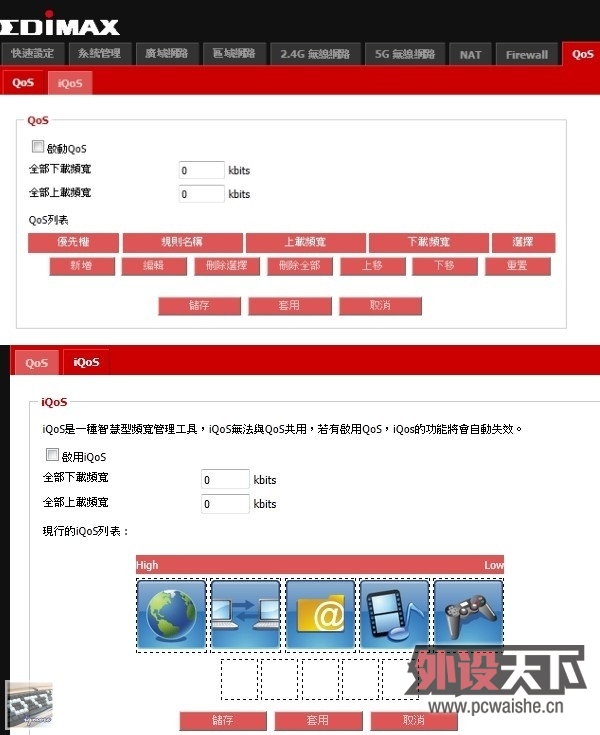This screenshot has height=735, width=600.
Task: Click 套用 in the QoS panel
Action: tap(290, 306)
